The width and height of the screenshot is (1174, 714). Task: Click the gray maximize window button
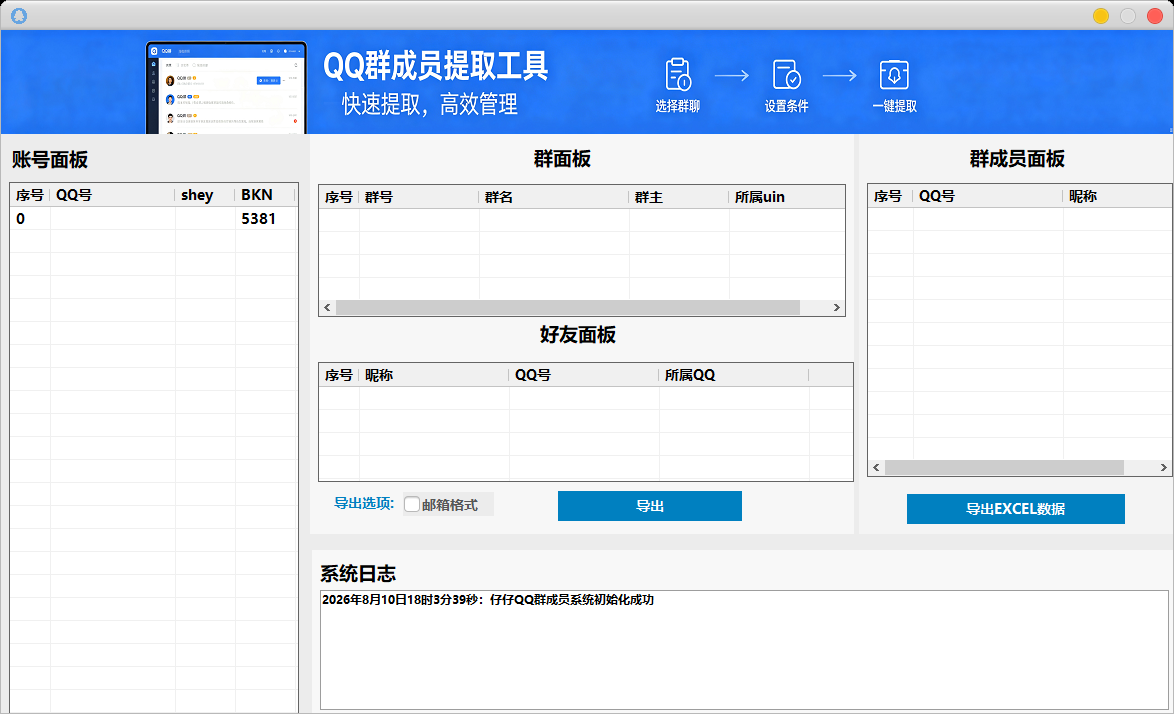click(x=1128, y=16)
